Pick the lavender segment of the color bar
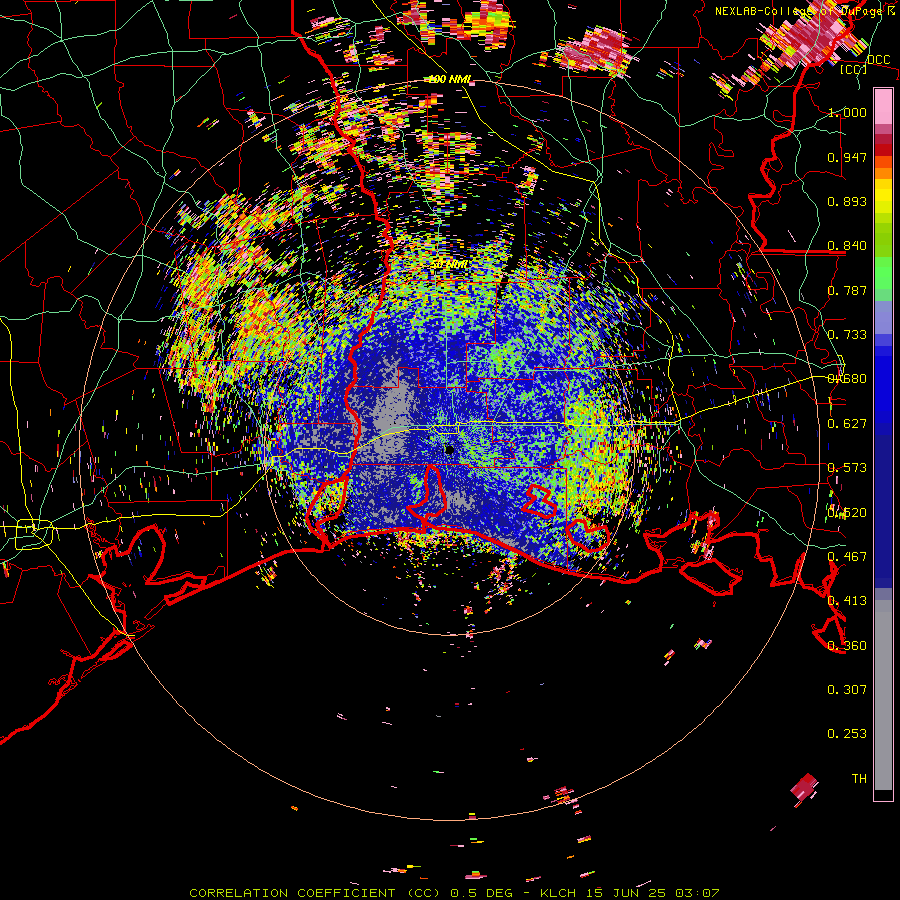This screenshot has height=900, width=900. [x=883, y=317]
